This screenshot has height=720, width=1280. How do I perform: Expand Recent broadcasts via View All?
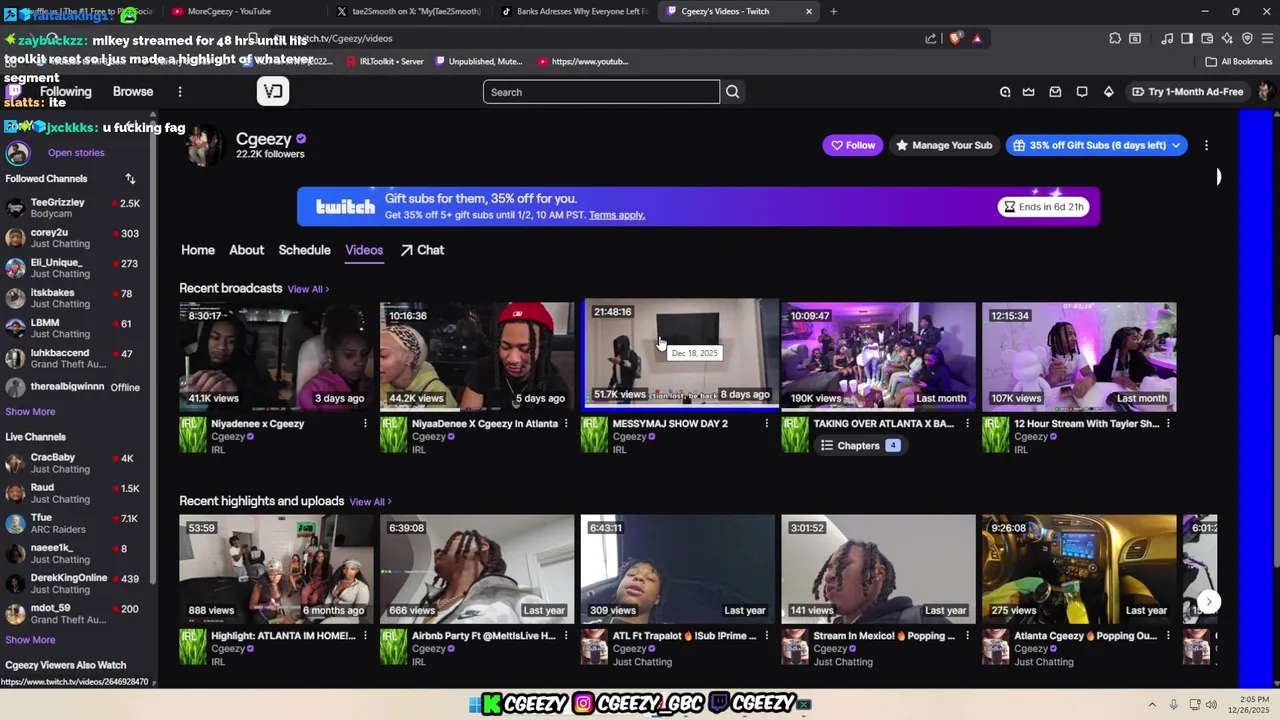pos(308,289)
